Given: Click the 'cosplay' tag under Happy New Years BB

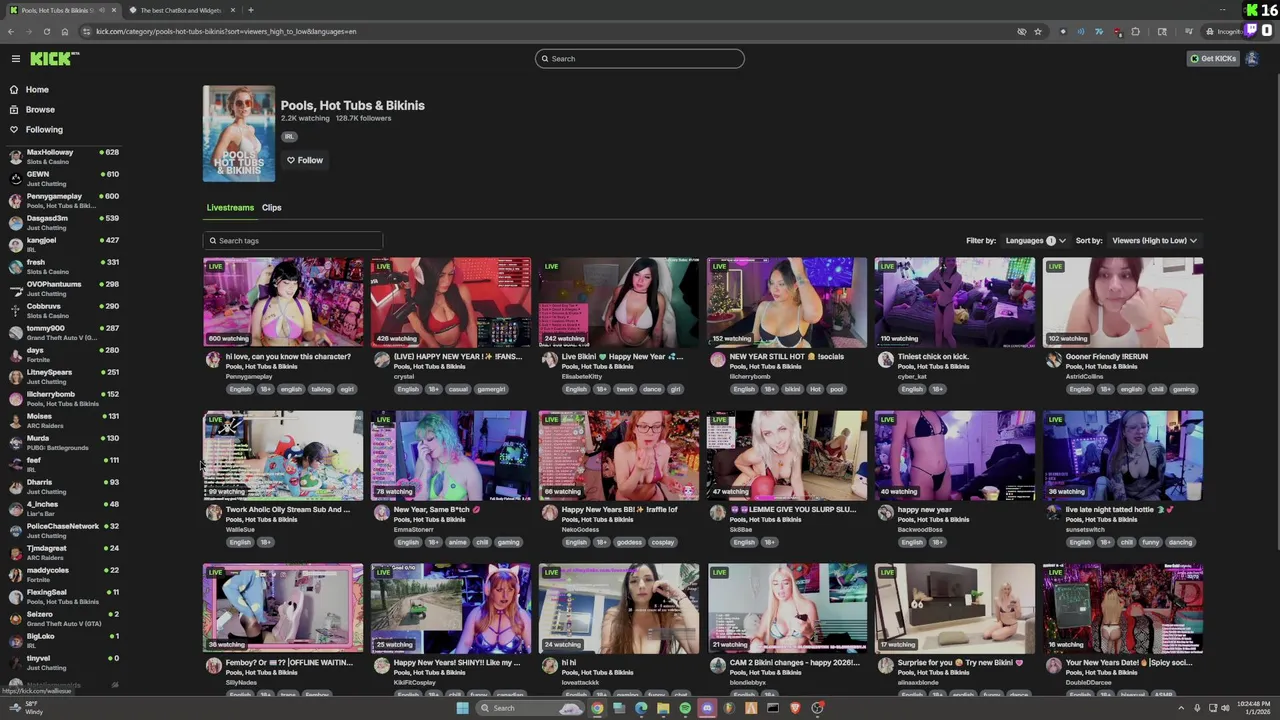Looking at the screenshot, I should pos(662,542).
